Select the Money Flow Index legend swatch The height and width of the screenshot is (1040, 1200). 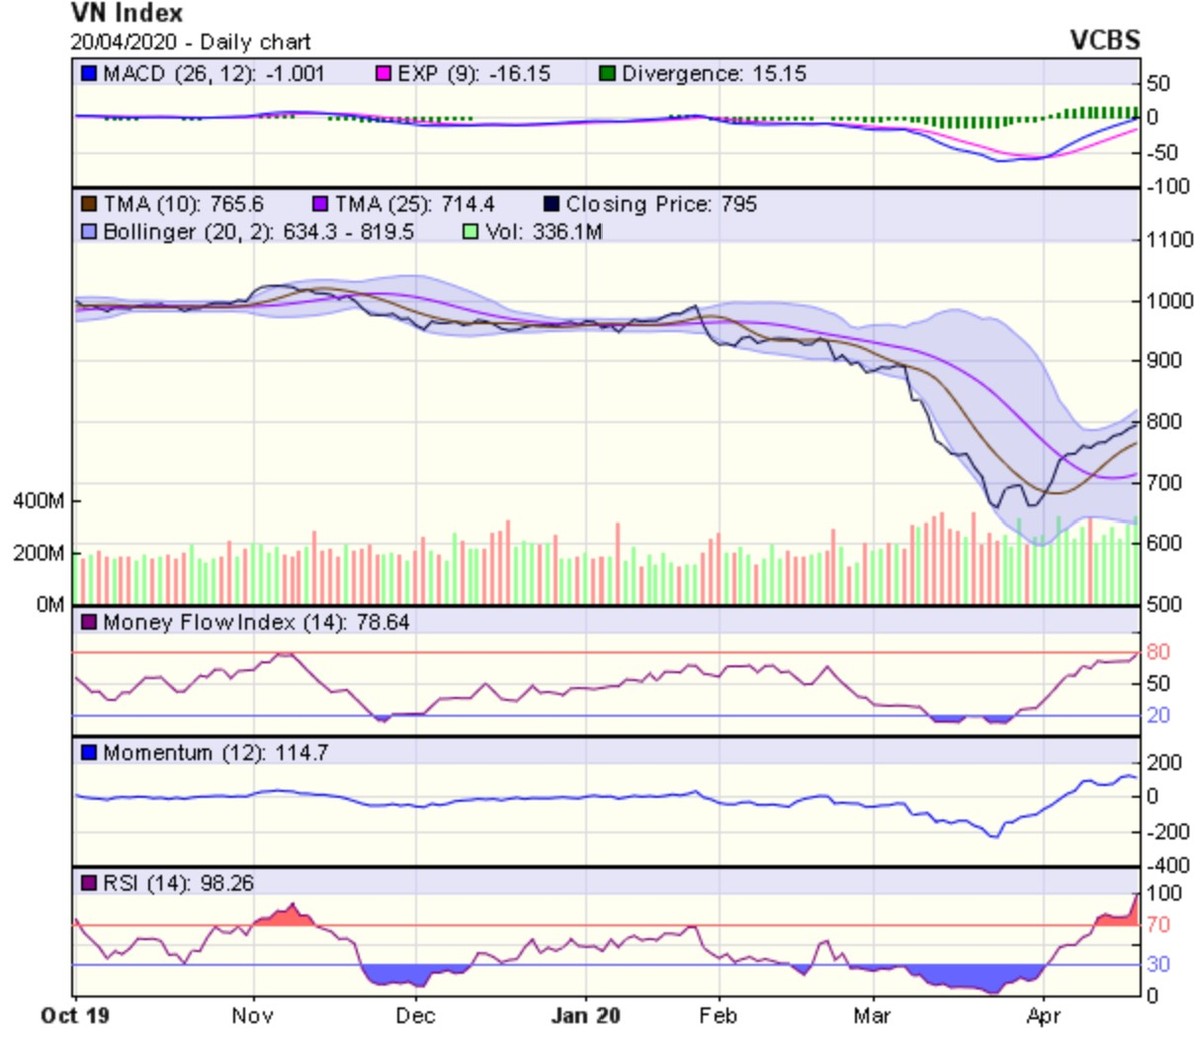[x=89, y=623]
